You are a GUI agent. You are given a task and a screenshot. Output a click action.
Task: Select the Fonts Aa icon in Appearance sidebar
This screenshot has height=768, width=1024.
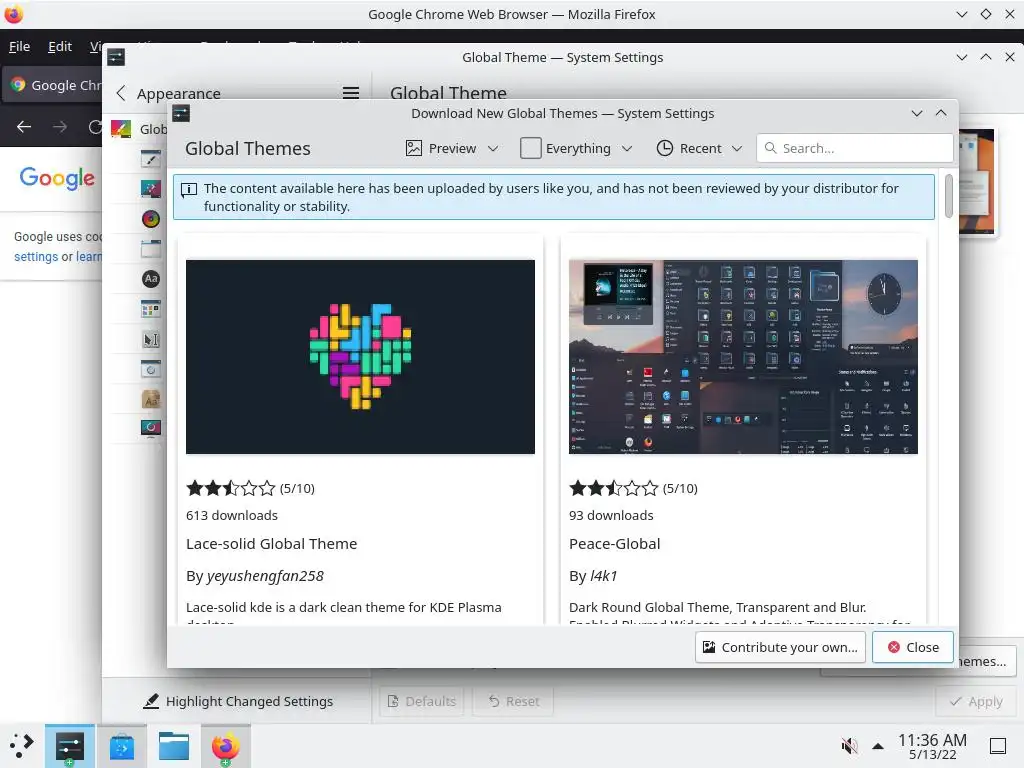(151, 279)
